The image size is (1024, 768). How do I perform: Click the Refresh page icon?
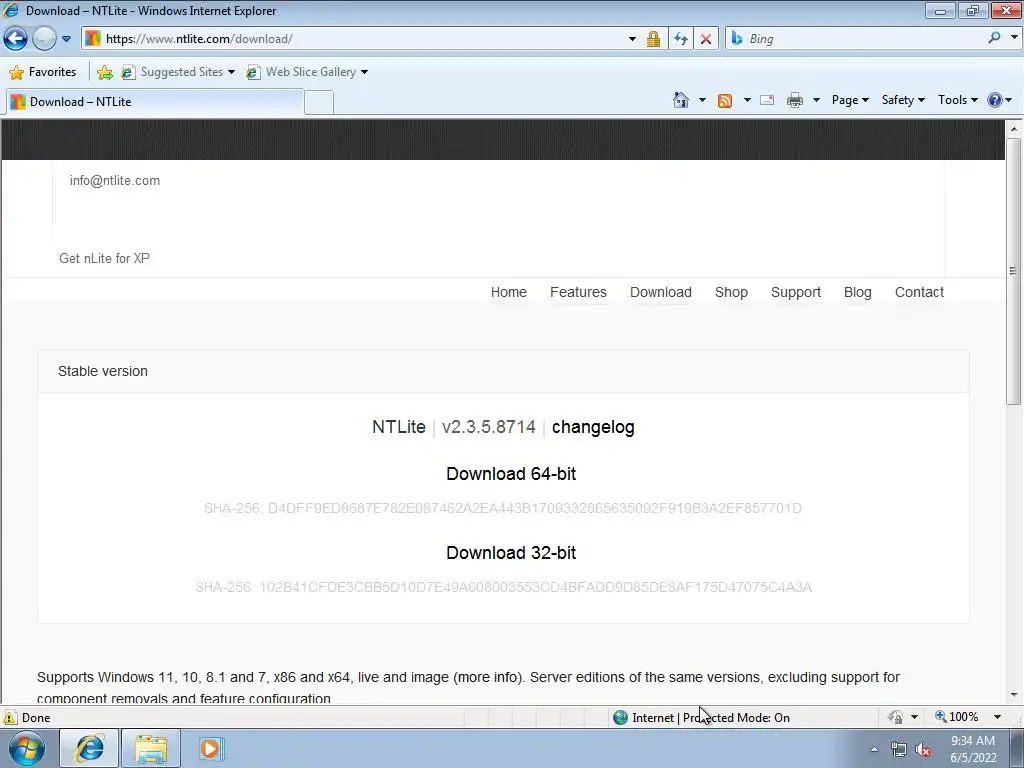coord(680,39)
